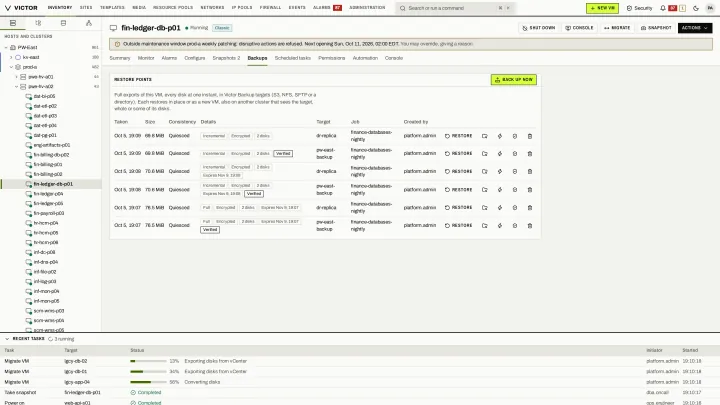The width and height of the screenshot is (720, 405).
Task: Click the lgcy-app-04 migration progress bar
Action: click(x=148, y=382)
